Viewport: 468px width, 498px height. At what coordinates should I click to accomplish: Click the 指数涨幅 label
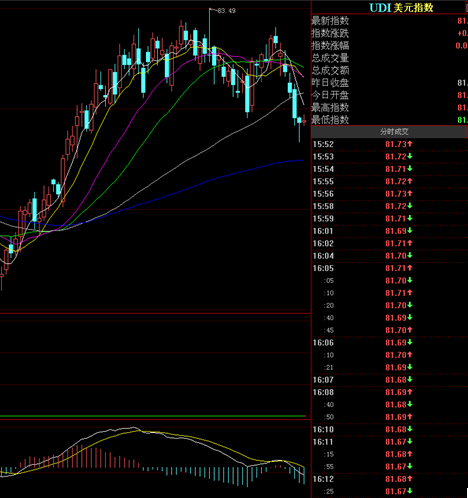(x=330, y=45)
